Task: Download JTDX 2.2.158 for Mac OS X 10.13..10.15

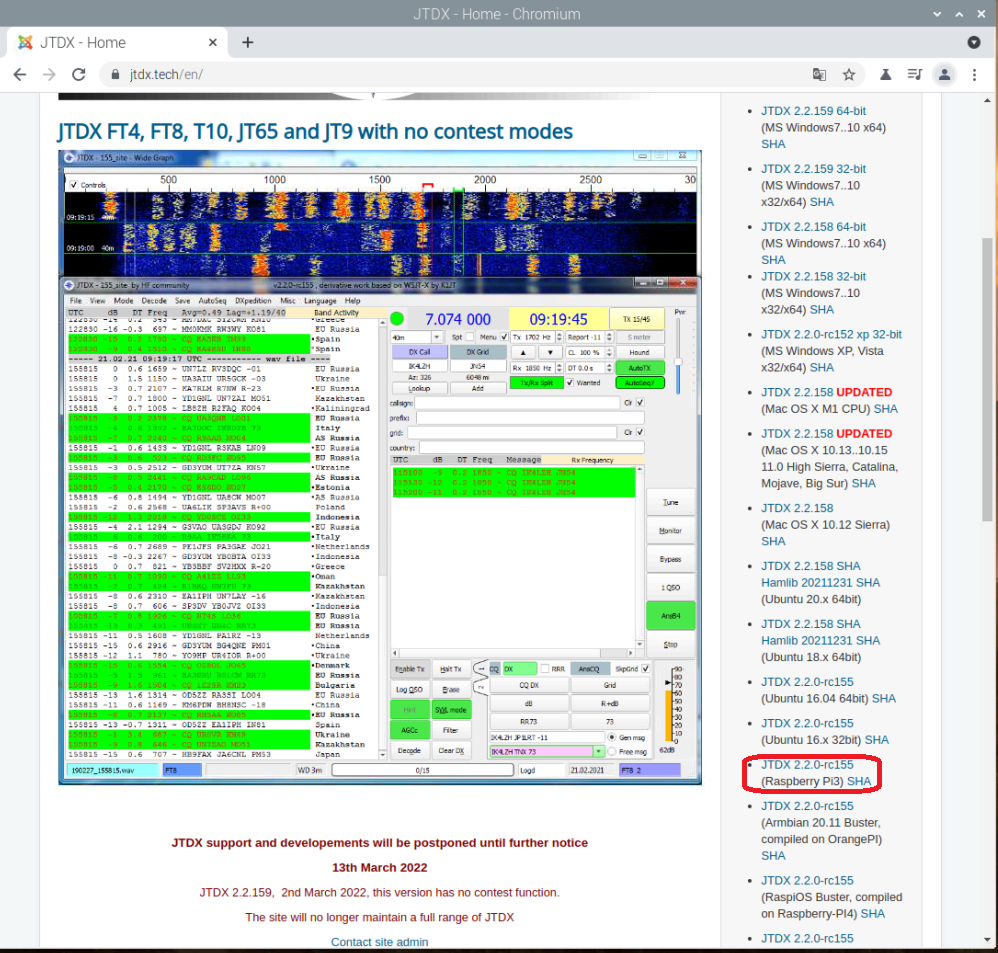Action: pos(797,434)
